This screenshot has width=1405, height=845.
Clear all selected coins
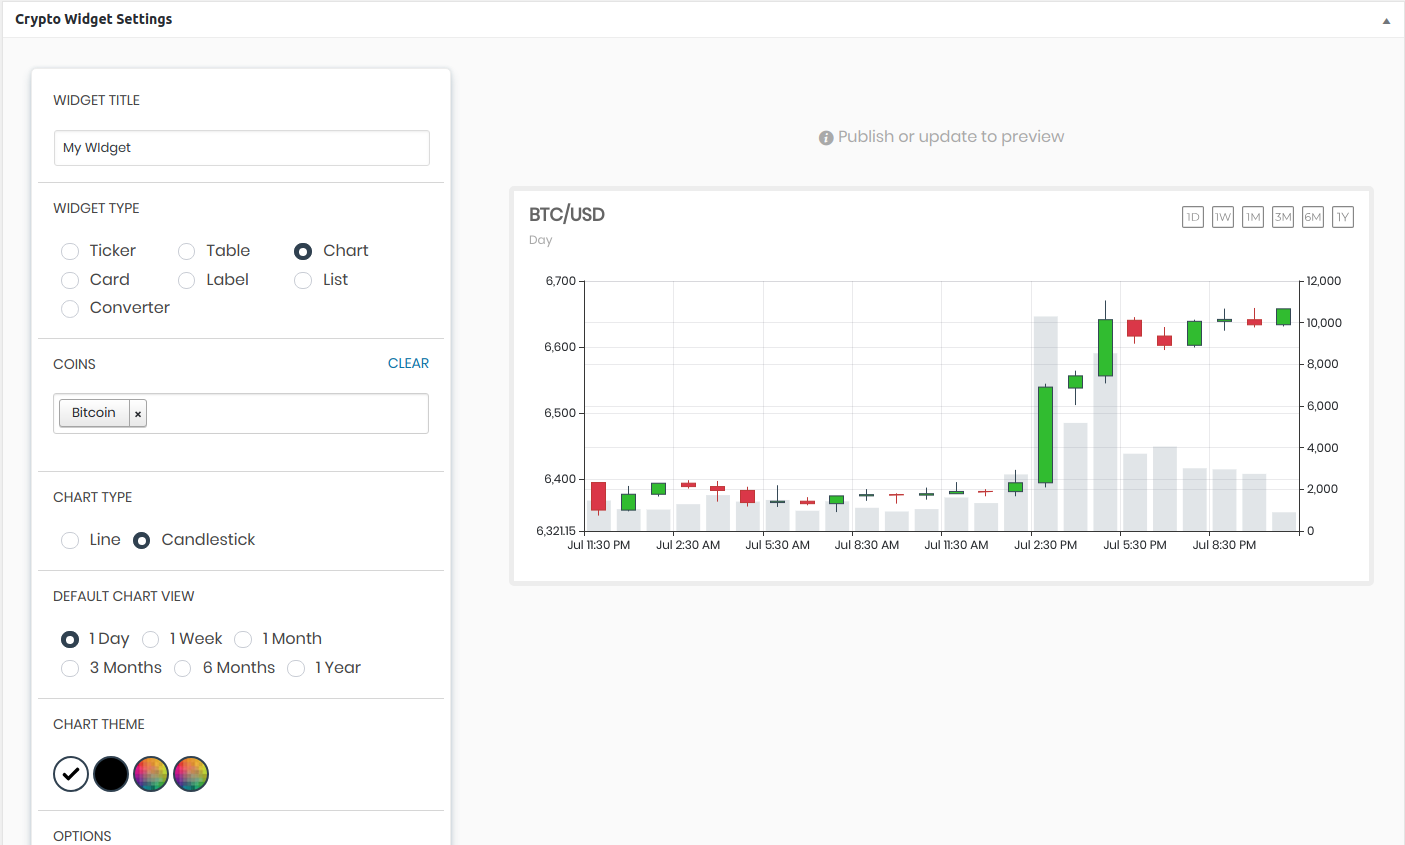[x=408, y=363]
